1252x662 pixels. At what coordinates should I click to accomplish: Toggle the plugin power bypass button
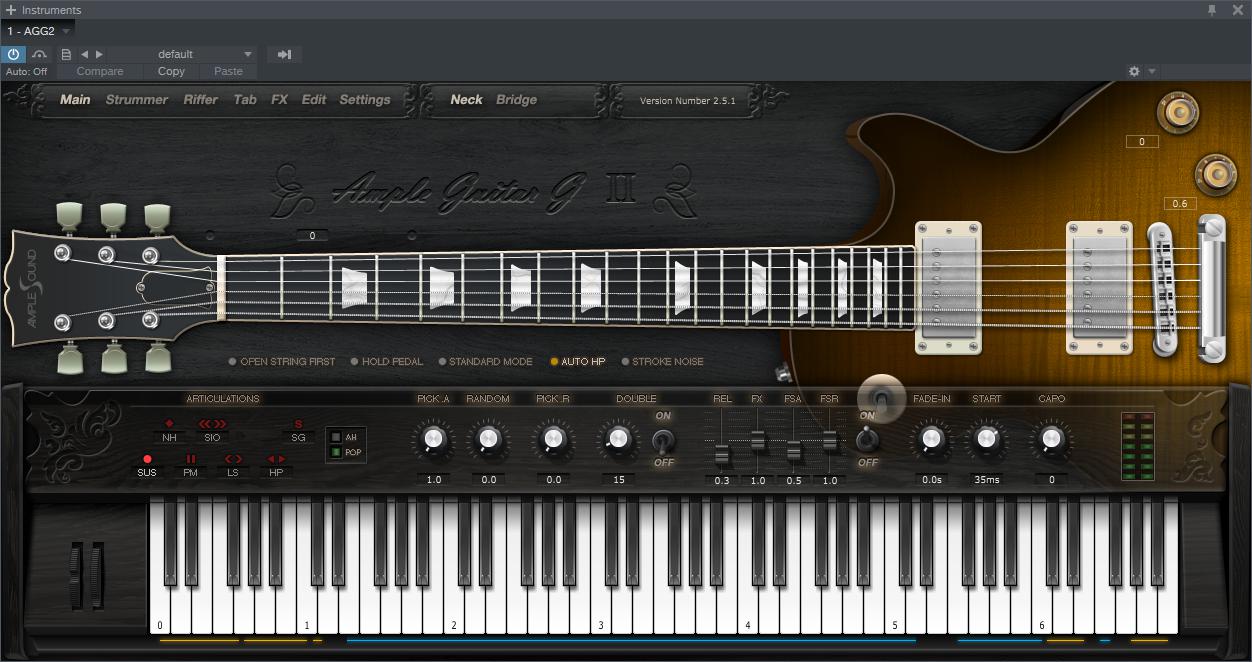(14, 54)
